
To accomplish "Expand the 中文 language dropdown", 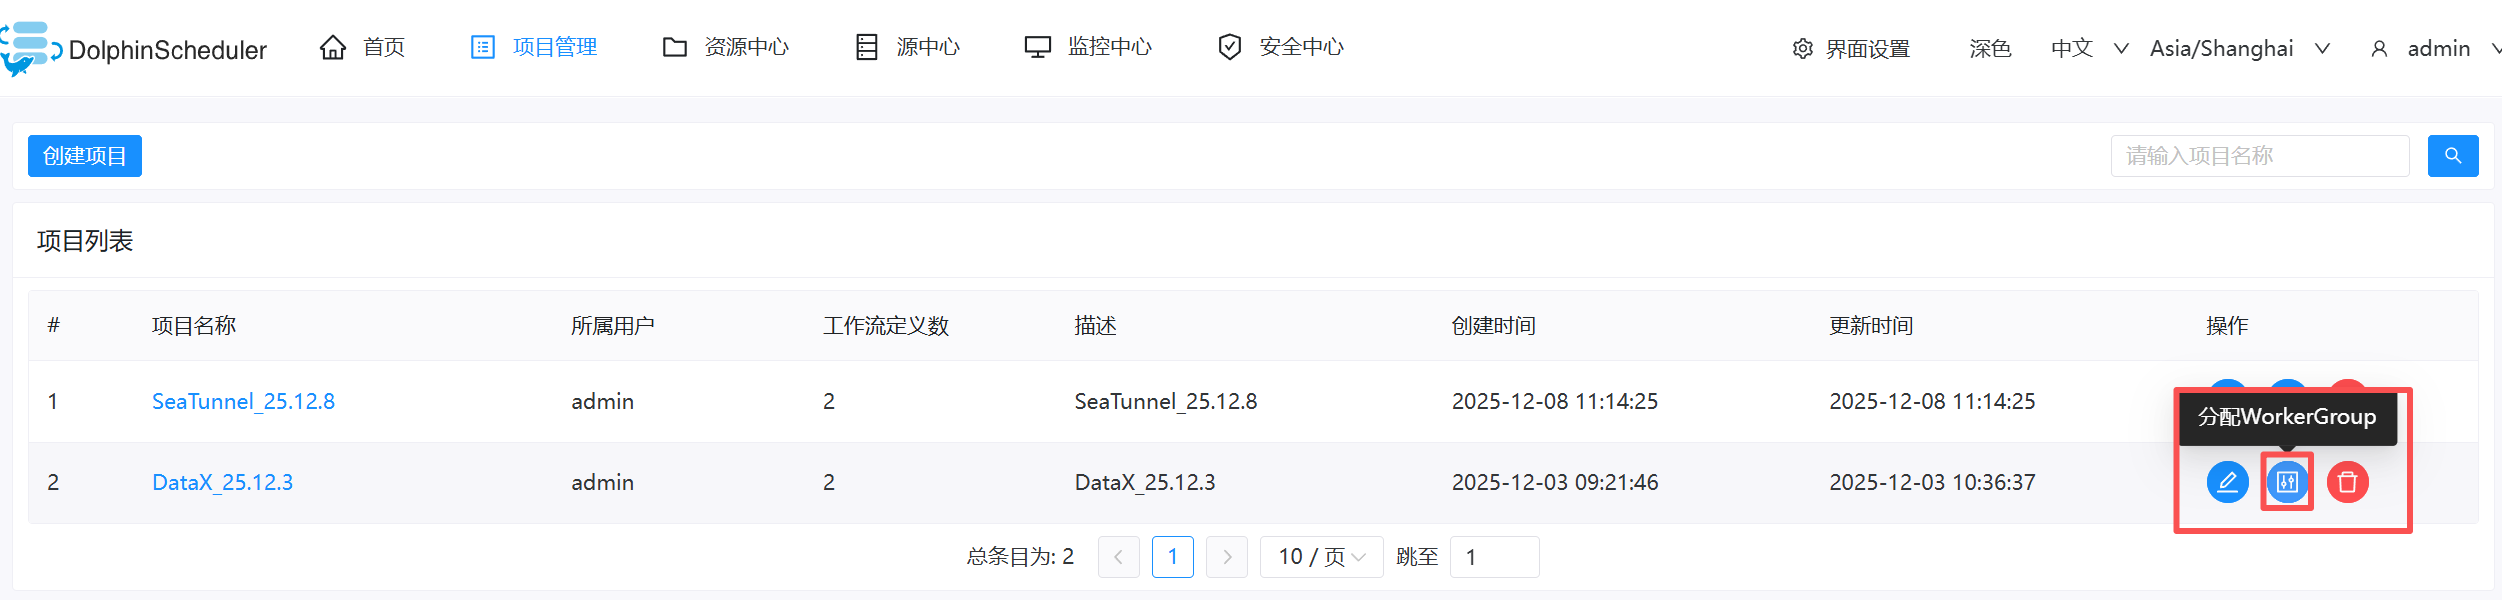I will click(x=2089, y=49).
